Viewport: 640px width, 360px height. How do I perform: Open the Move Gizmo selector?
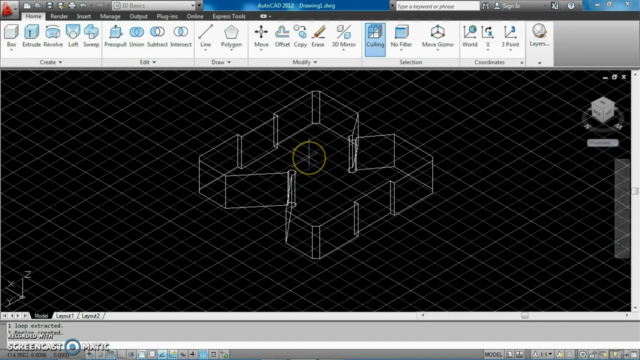point(438,36)
